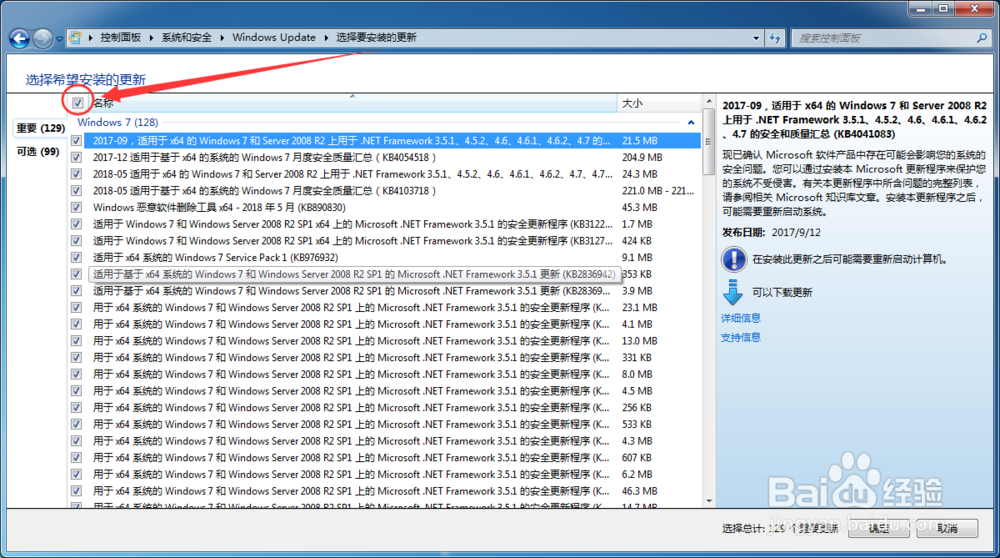The image size is (1000, 558).
Task: Uncheck the KB4054518 monthly rollup checkbox
Action: click(77, 157)
